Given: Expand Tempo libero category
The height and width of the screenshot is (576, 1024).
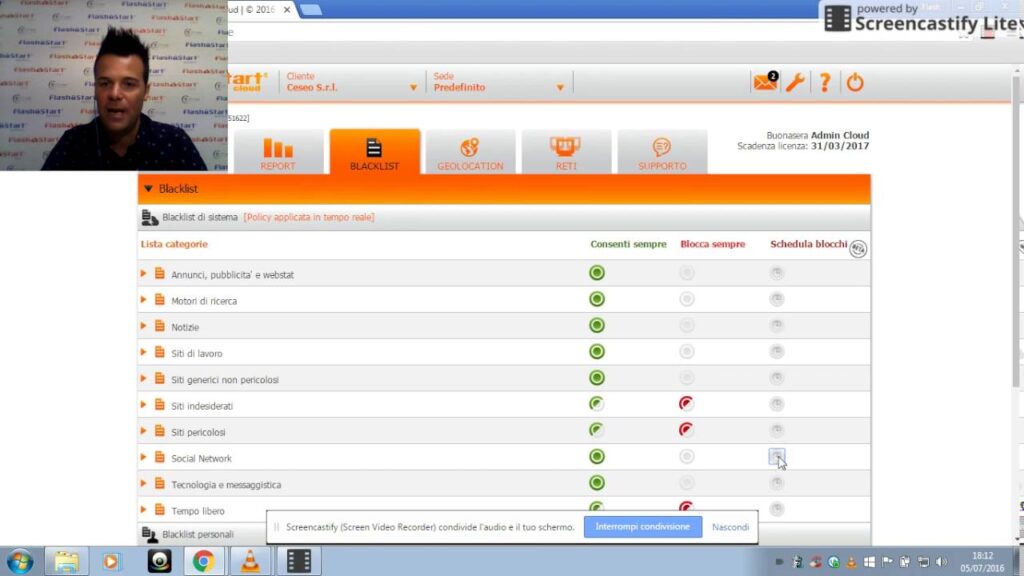Looking at the screenshot, I should [143, 509].
